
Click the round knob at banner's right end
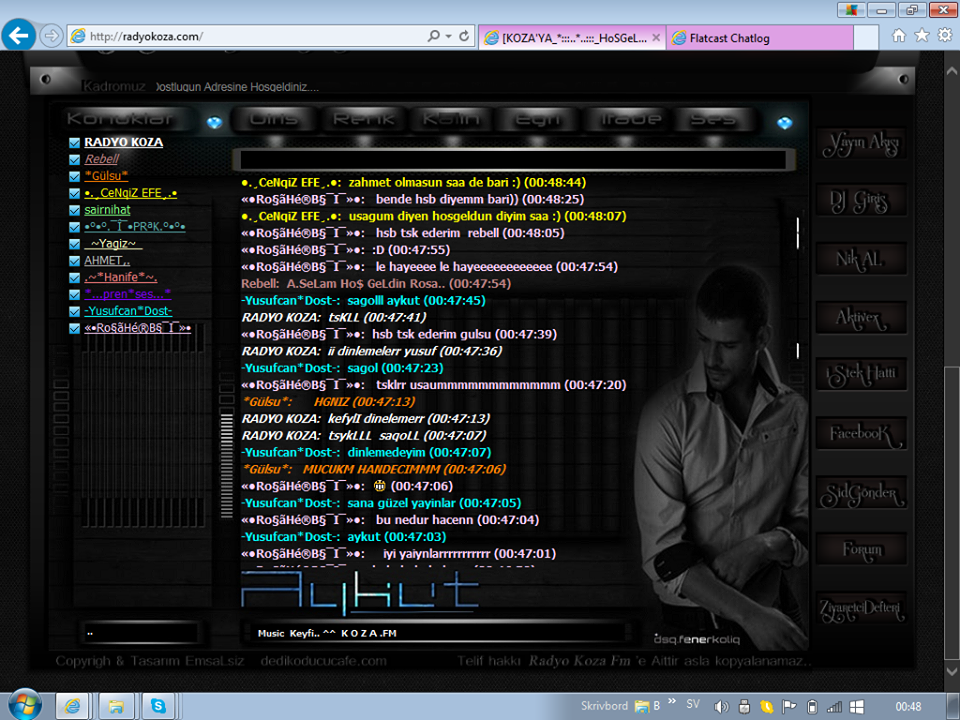pyautogui.click(x=903, y=79)
